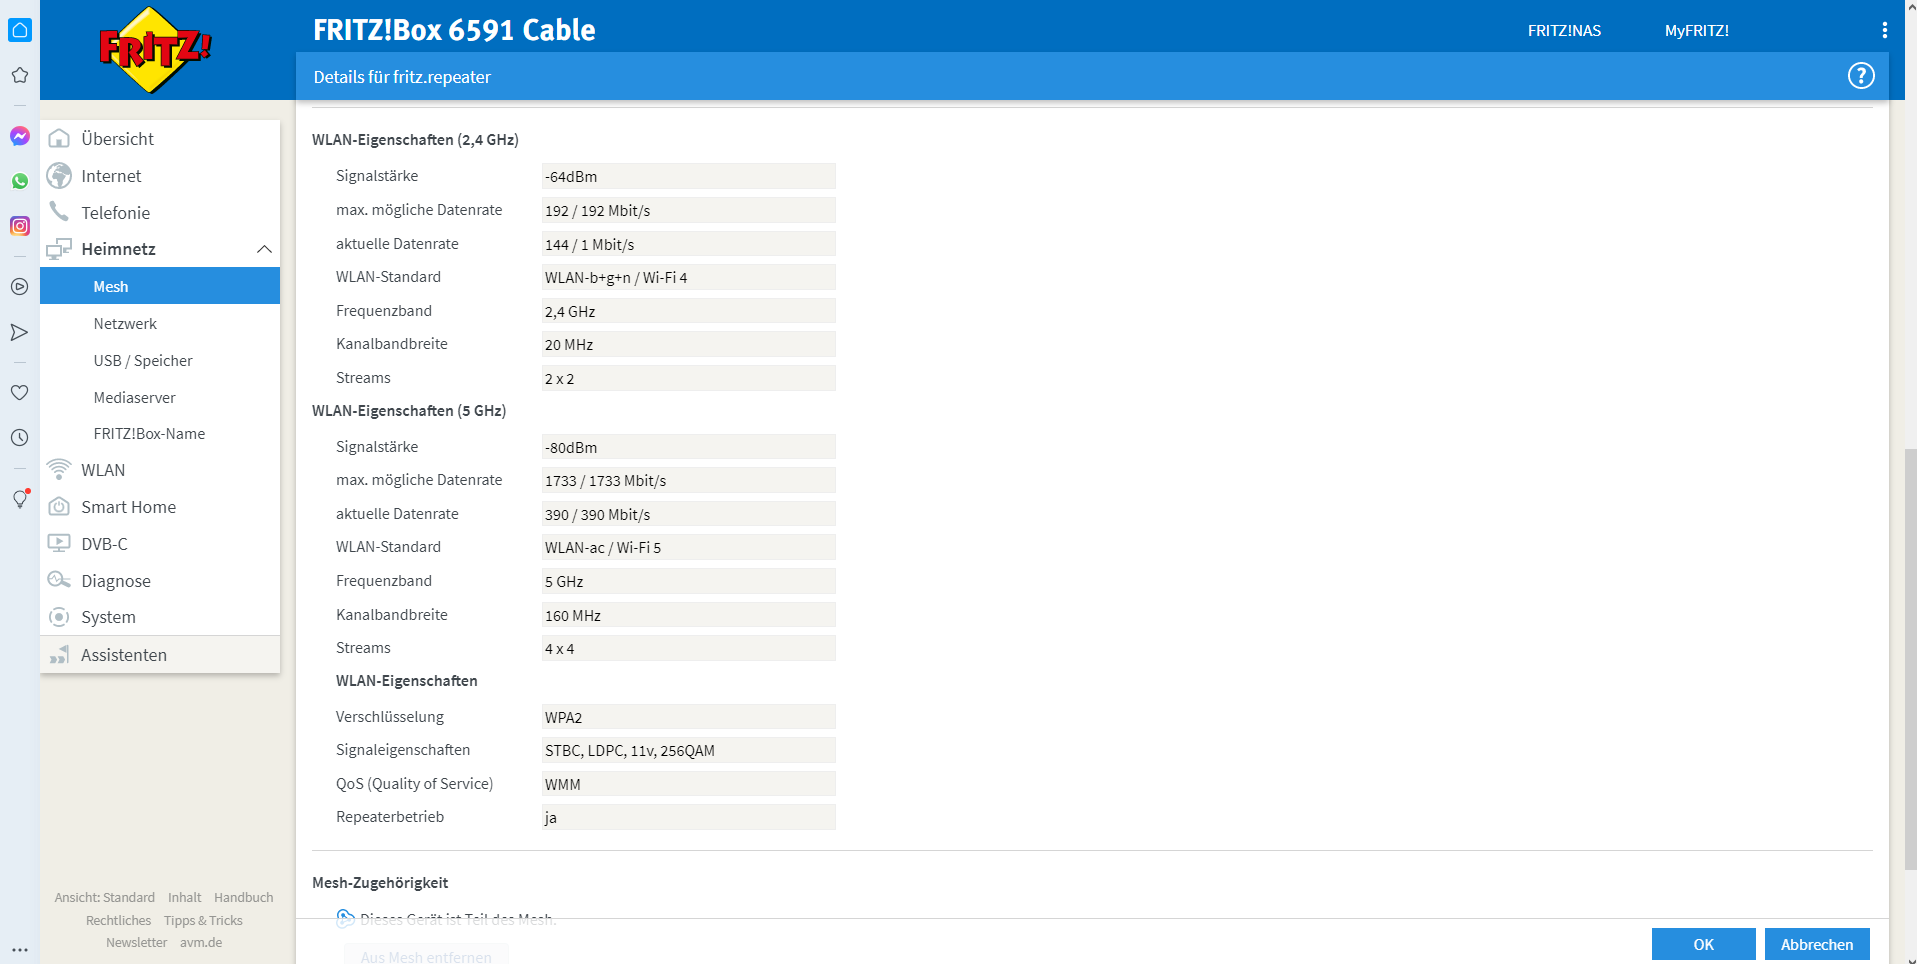Click the WLAN wifi icon

pos(60,469)
